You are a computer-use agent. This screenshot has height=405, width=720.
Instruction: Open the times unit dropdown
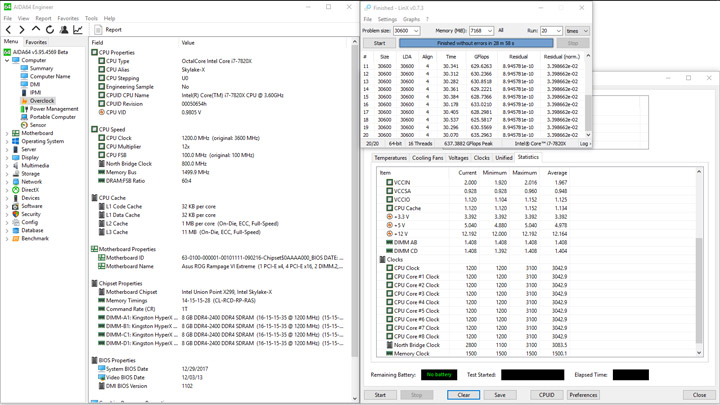(576, 31)
